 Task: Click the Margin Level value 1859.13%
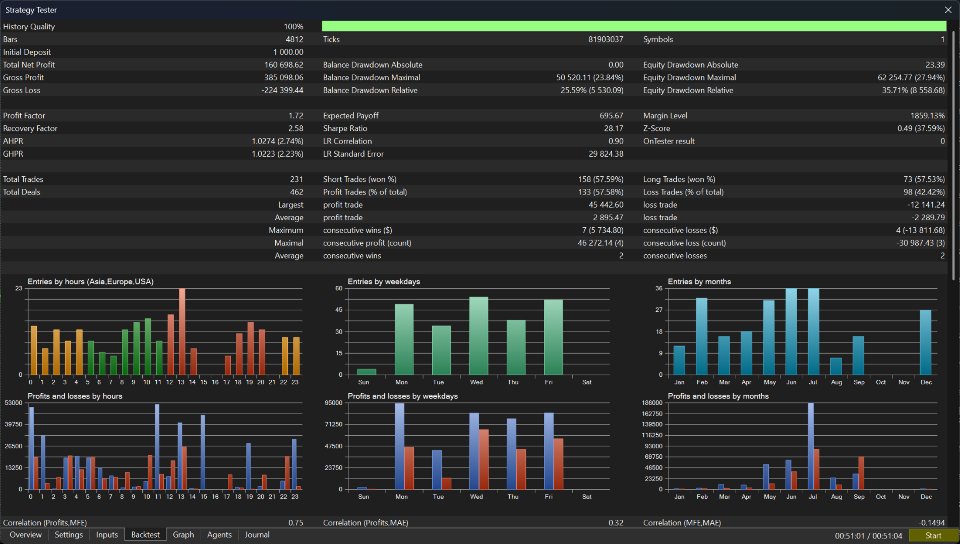(x=927, y=116)
